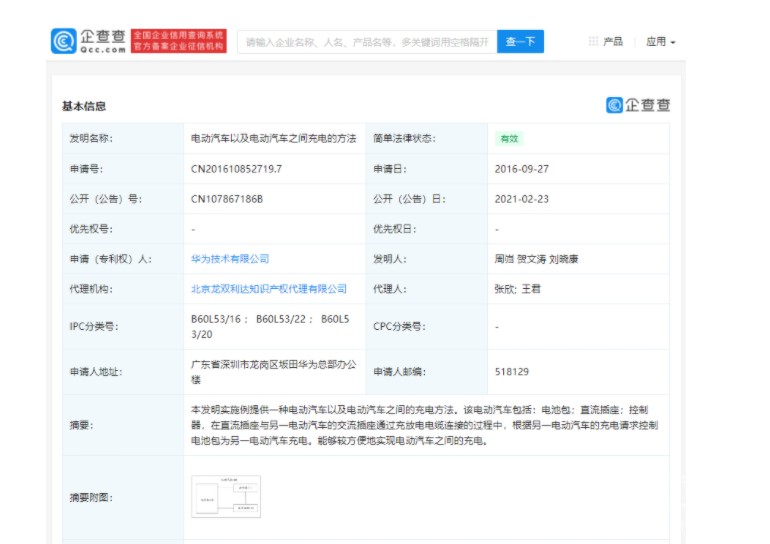Click the agents cell 张欣; 王君
Screen dimensions: 770x544
(517, 289)
